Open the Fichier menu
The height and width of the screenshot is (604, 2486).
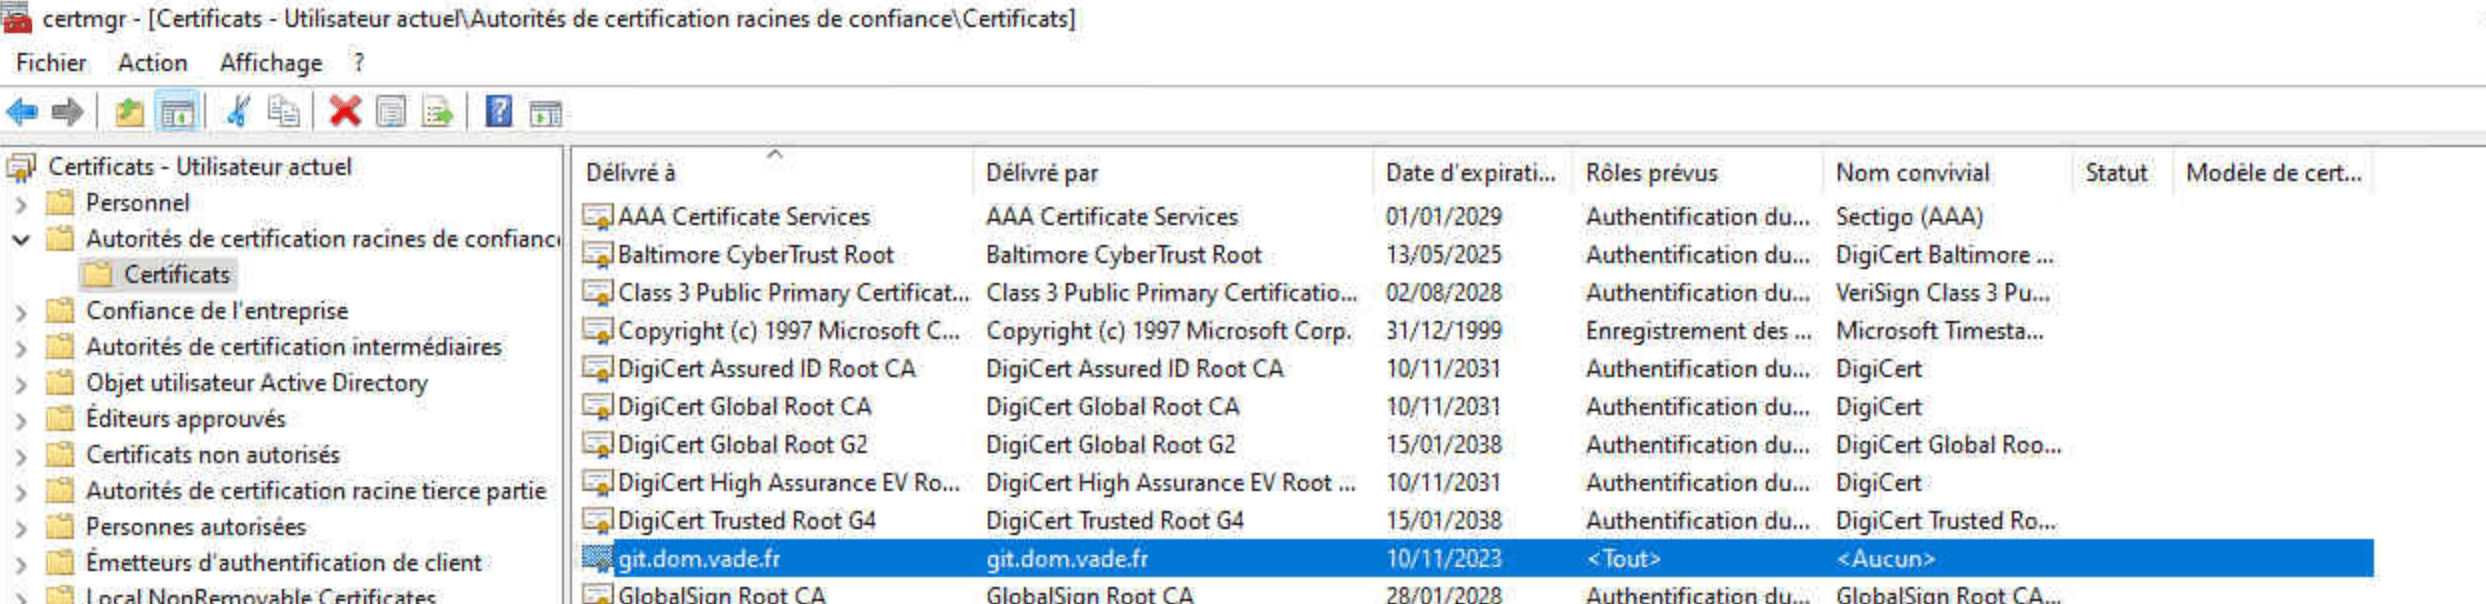tap(51, 63)
